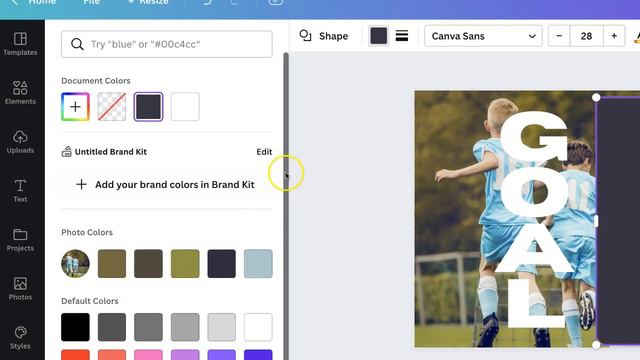Open the Text sidebar panel
Viewport: 640px width, 360px height.
tap(20, 191)
